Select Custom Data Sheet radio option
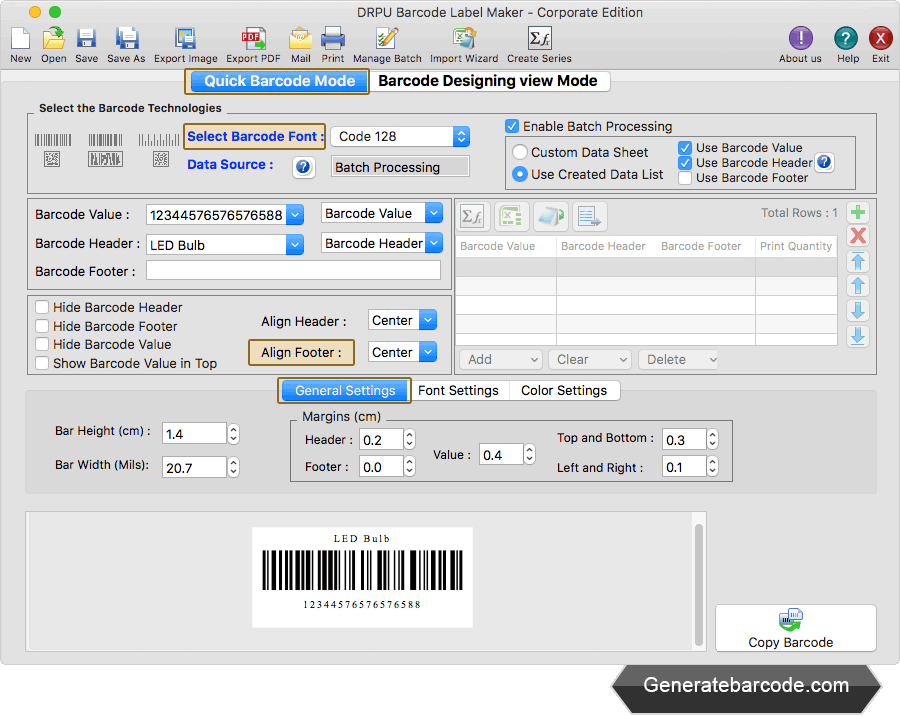The height and width of the screenshot is (716, 900). (x=520, y=152)
